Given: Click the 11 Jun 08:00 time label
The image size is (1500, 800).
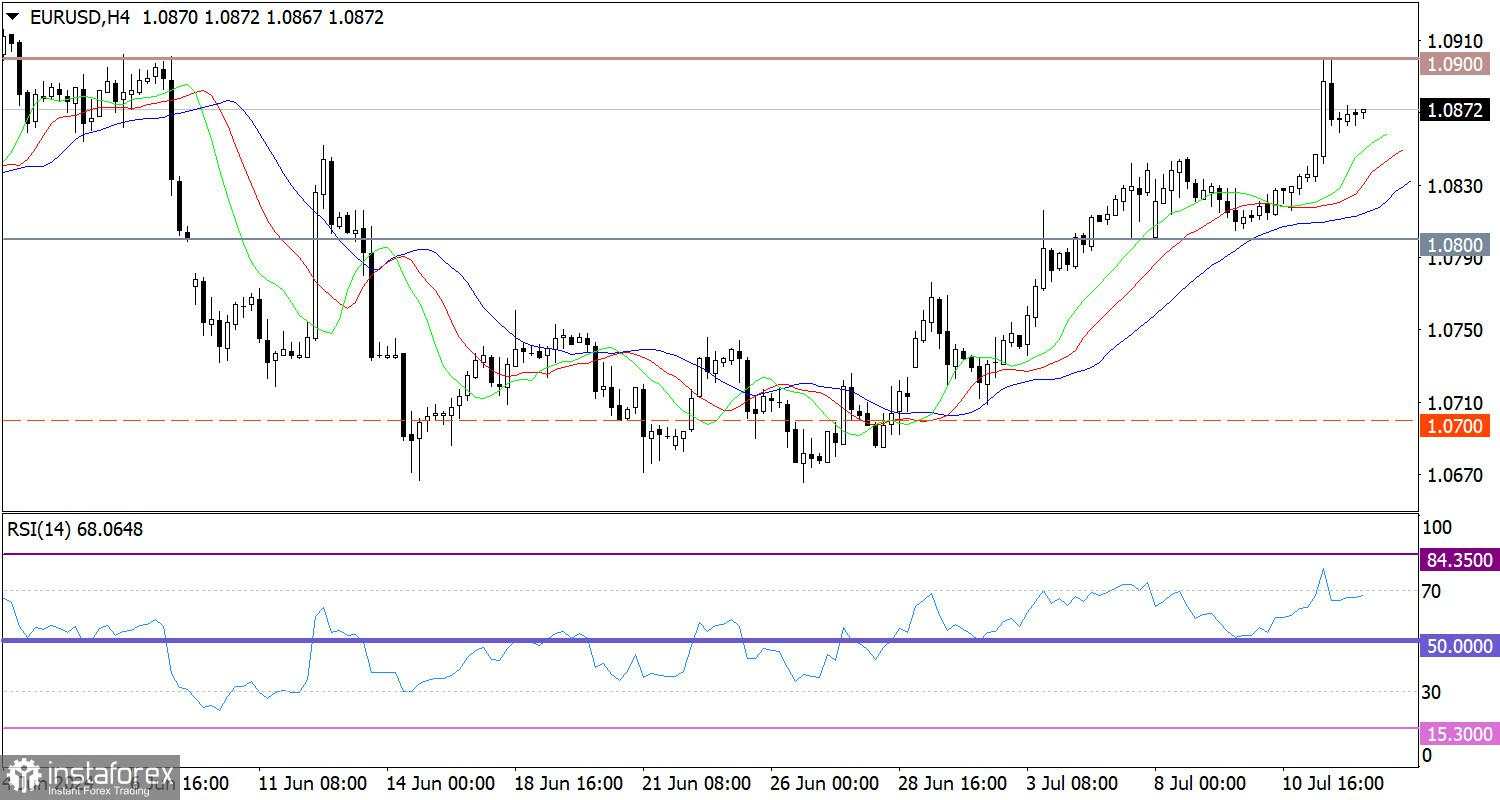Looking at the screenshot, I should [313, 782].
